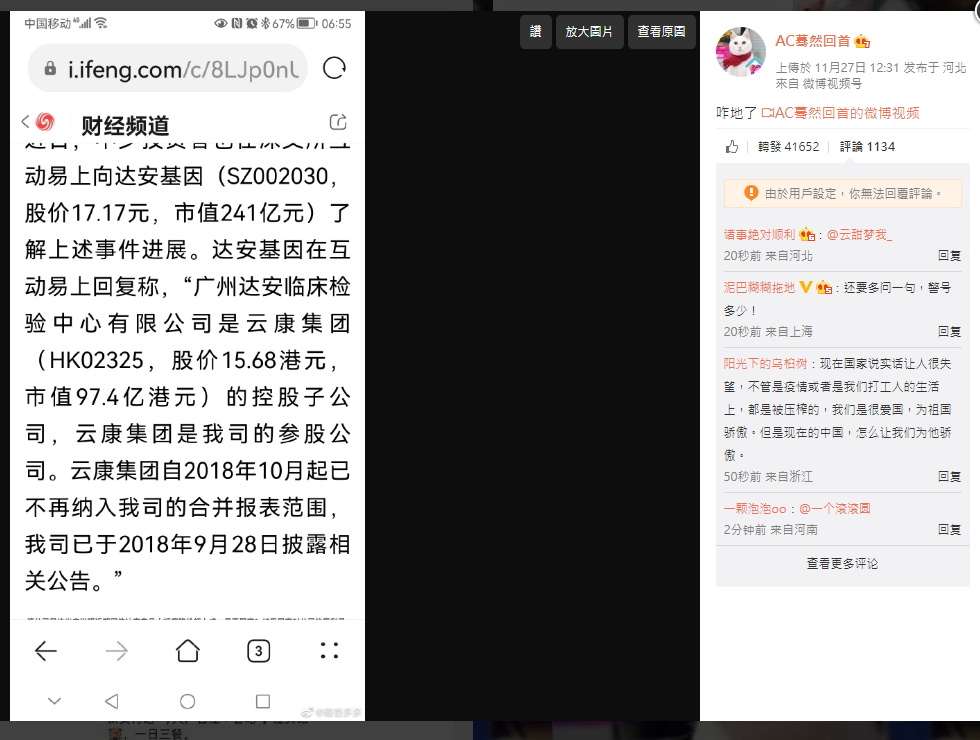Click the Bluetooth icon in the phone status bar

[x=265, y=23]
